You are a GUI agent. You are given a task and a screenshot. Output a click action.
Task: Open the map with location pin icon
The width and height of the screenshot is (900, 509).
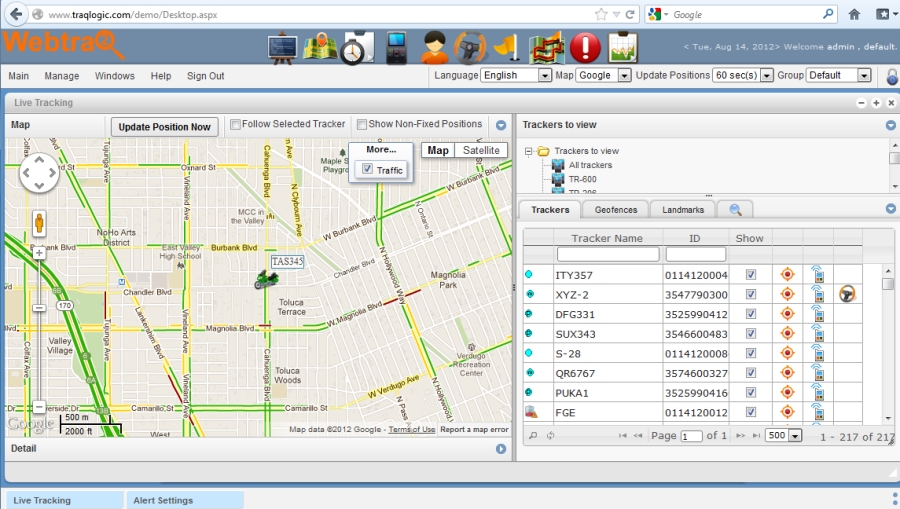pos(320,48)
